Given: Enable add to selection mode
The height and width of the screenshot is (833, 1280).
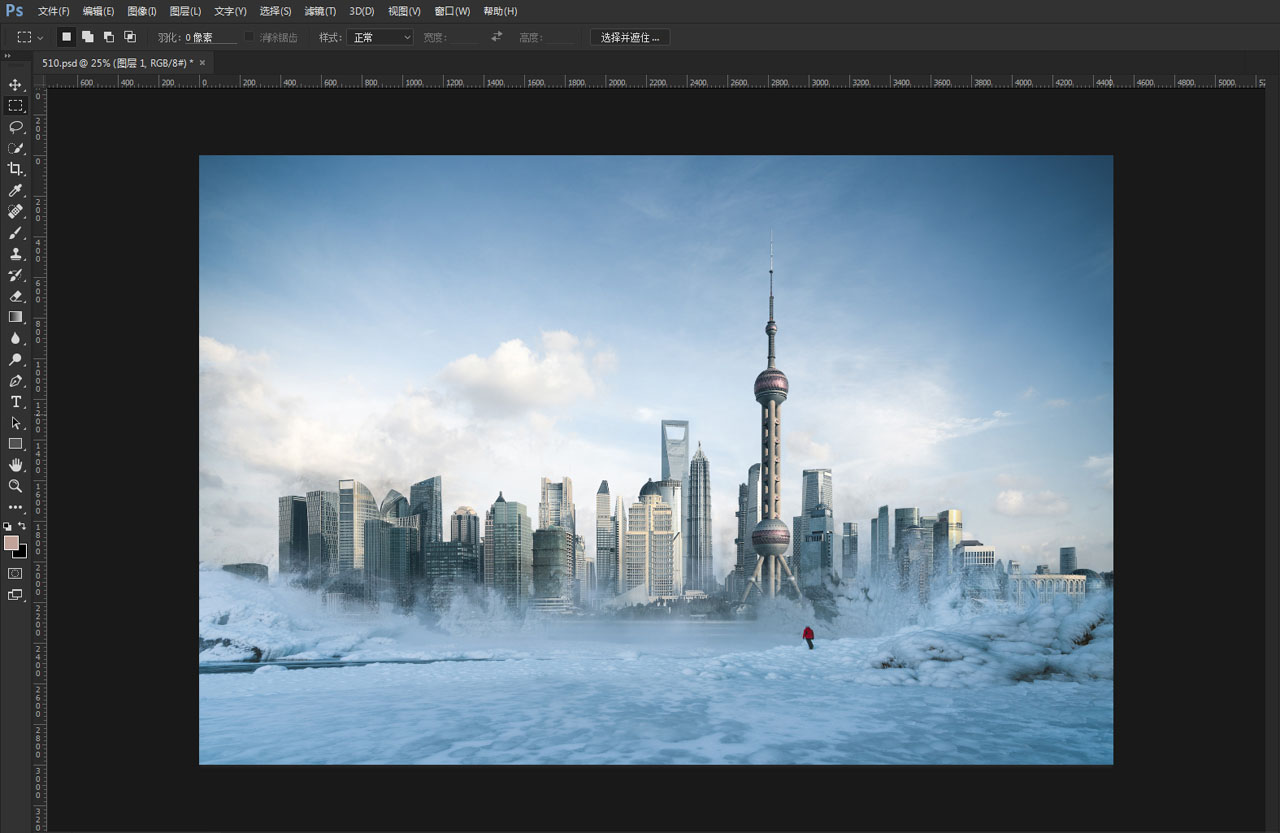Looking at the screenshot, I should (x=88, y=37).
